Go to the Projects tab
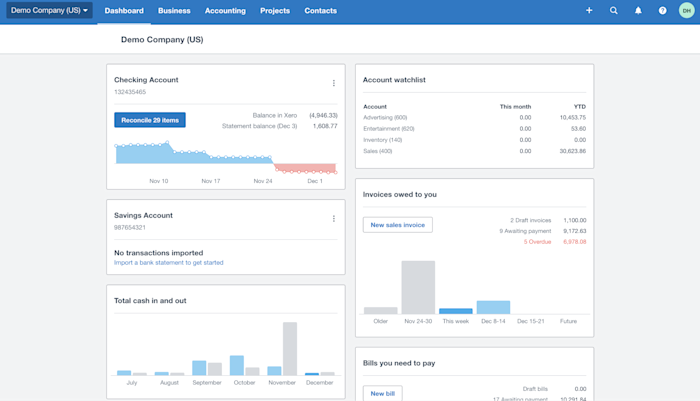Viewport: 700px width, 401px height. (275, 11)
